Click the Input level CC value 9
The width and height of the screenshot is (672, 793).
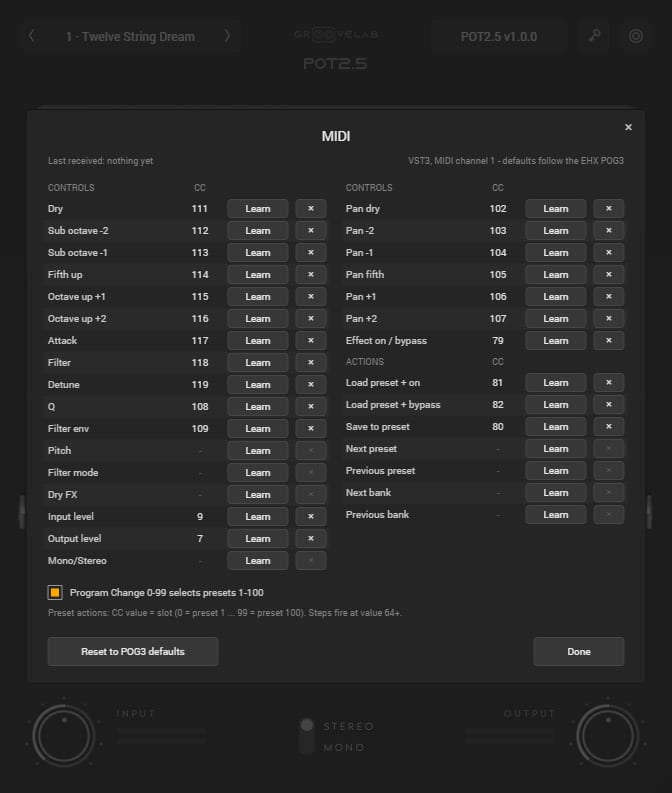coord(200,516)
